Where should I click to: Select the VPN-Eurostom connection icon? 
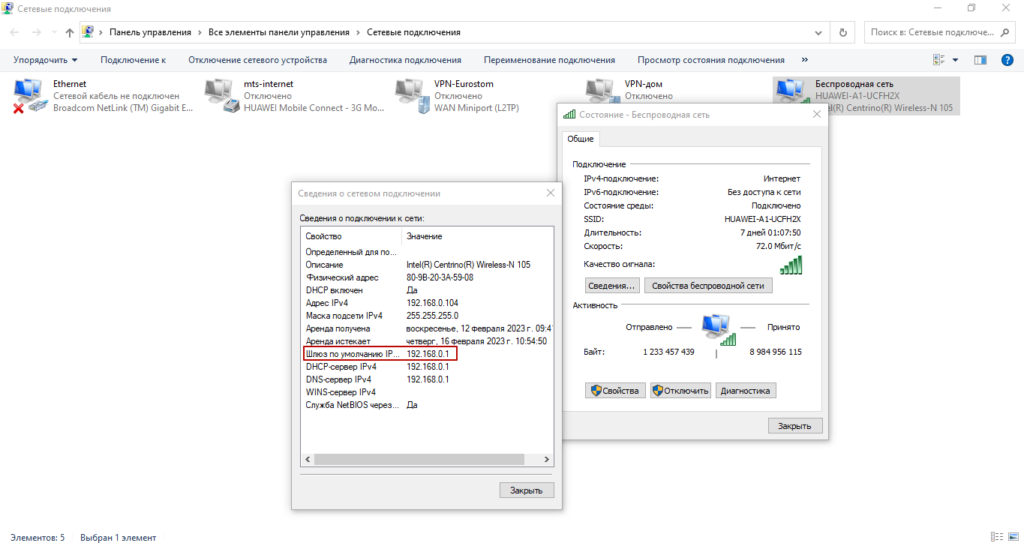[x=412, y=96]
